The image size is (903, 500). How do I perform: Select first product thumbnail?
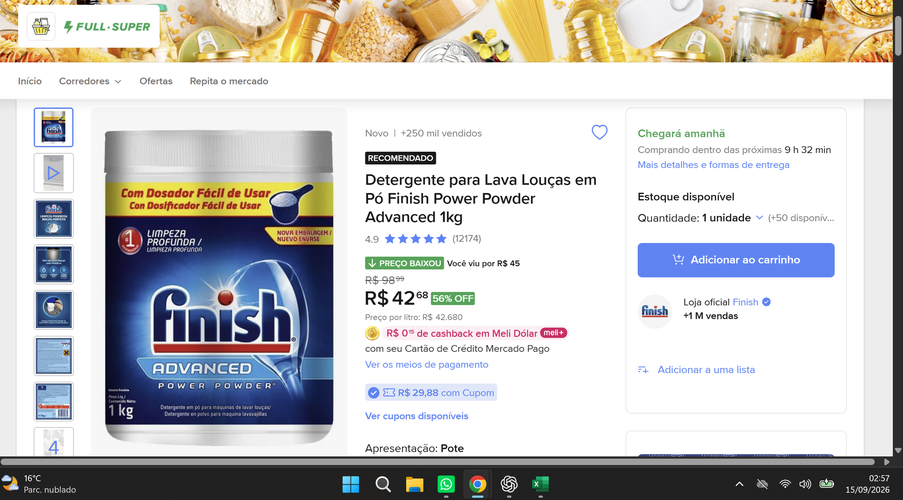click(54, 127)
